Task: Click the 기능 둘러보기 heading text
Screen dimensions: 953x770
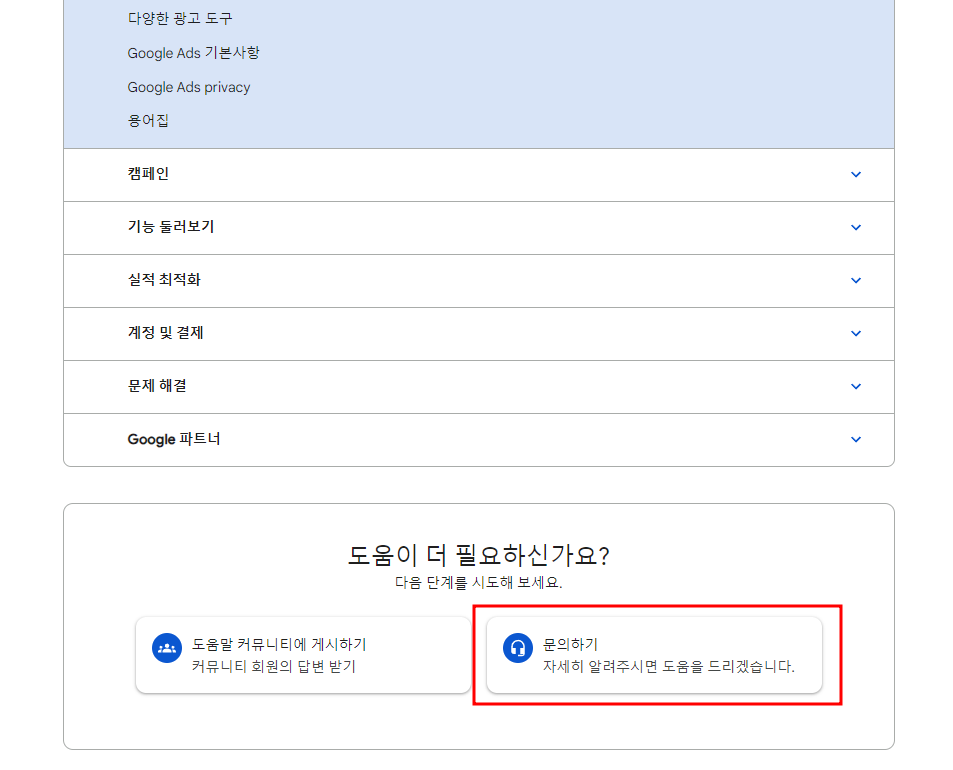Action: 171,227
